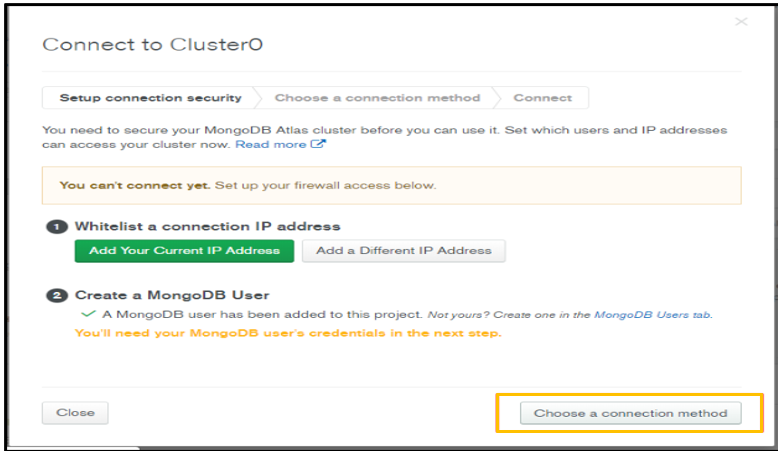The width and height of the screenshot is (778, 451).
Task: Click chevron divider after Setup connection security
Action: point(258,98)
